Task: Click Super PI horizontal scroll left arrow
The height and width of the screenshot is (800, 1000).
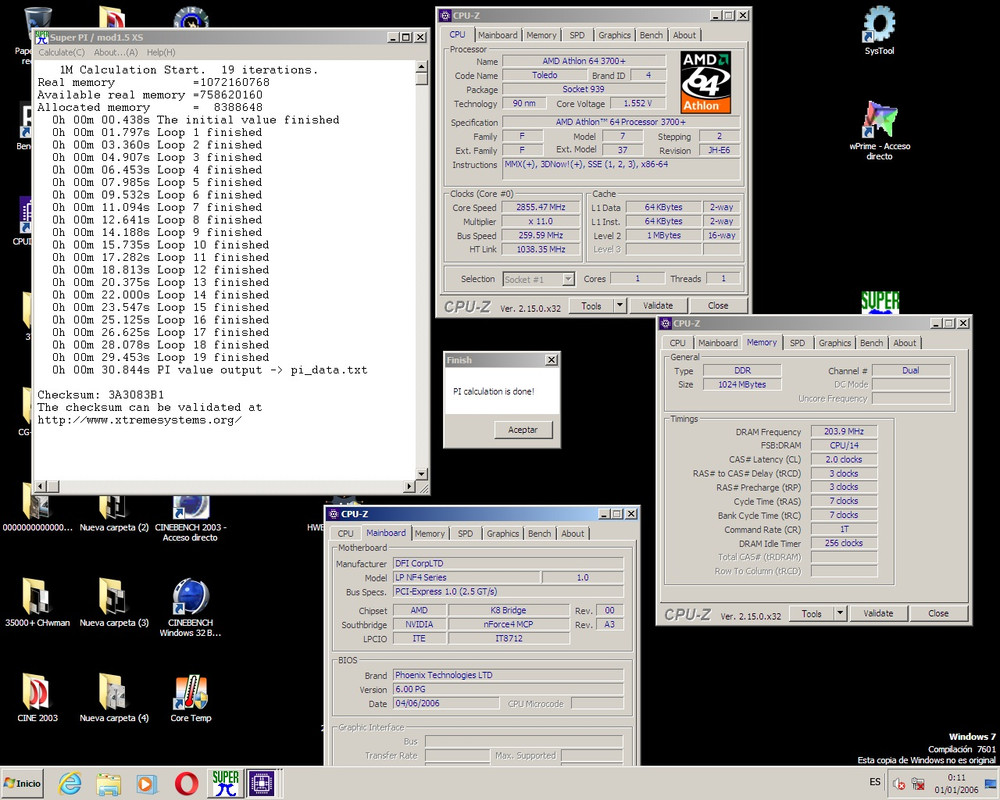Action: pyautogui.click(x=40, y=487)
